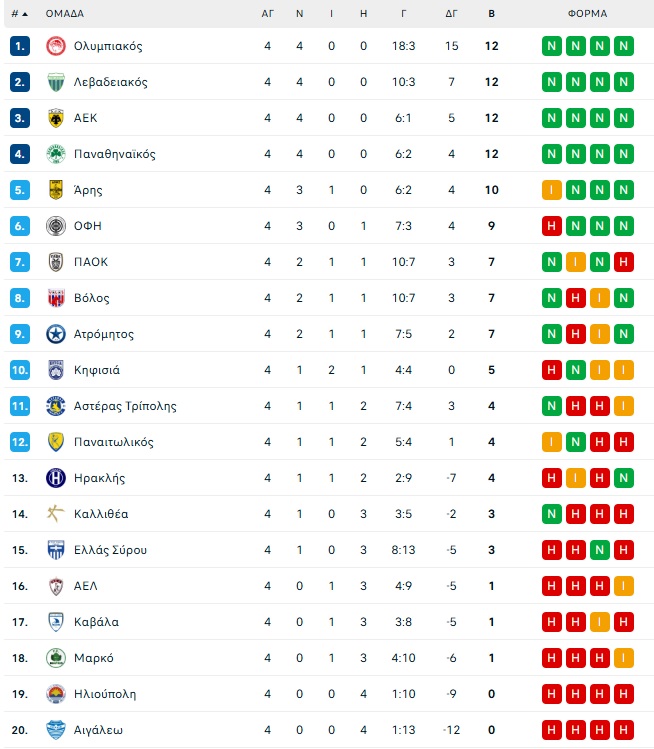
Task: Click the Παναιτωλικός yellow crest icon
Action: tap(56, 442)
